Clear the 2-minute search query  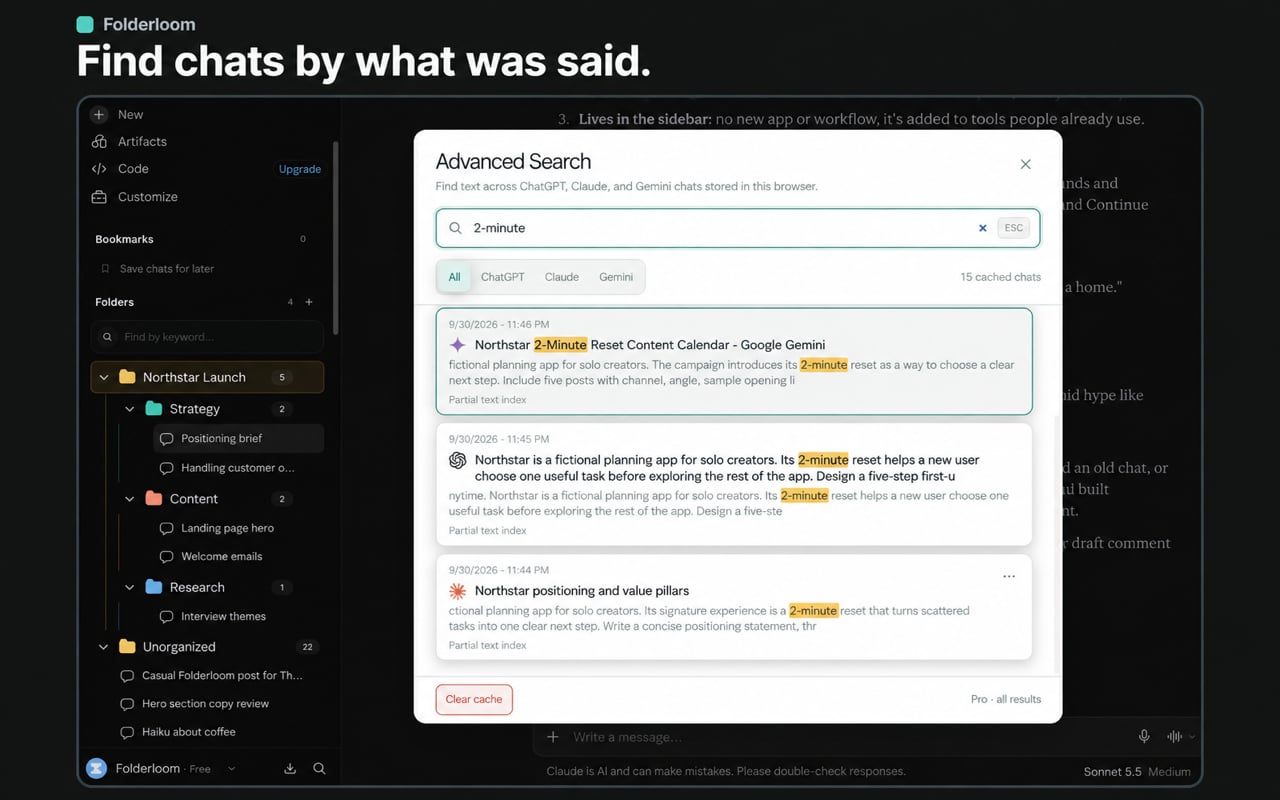coord(983,228)
